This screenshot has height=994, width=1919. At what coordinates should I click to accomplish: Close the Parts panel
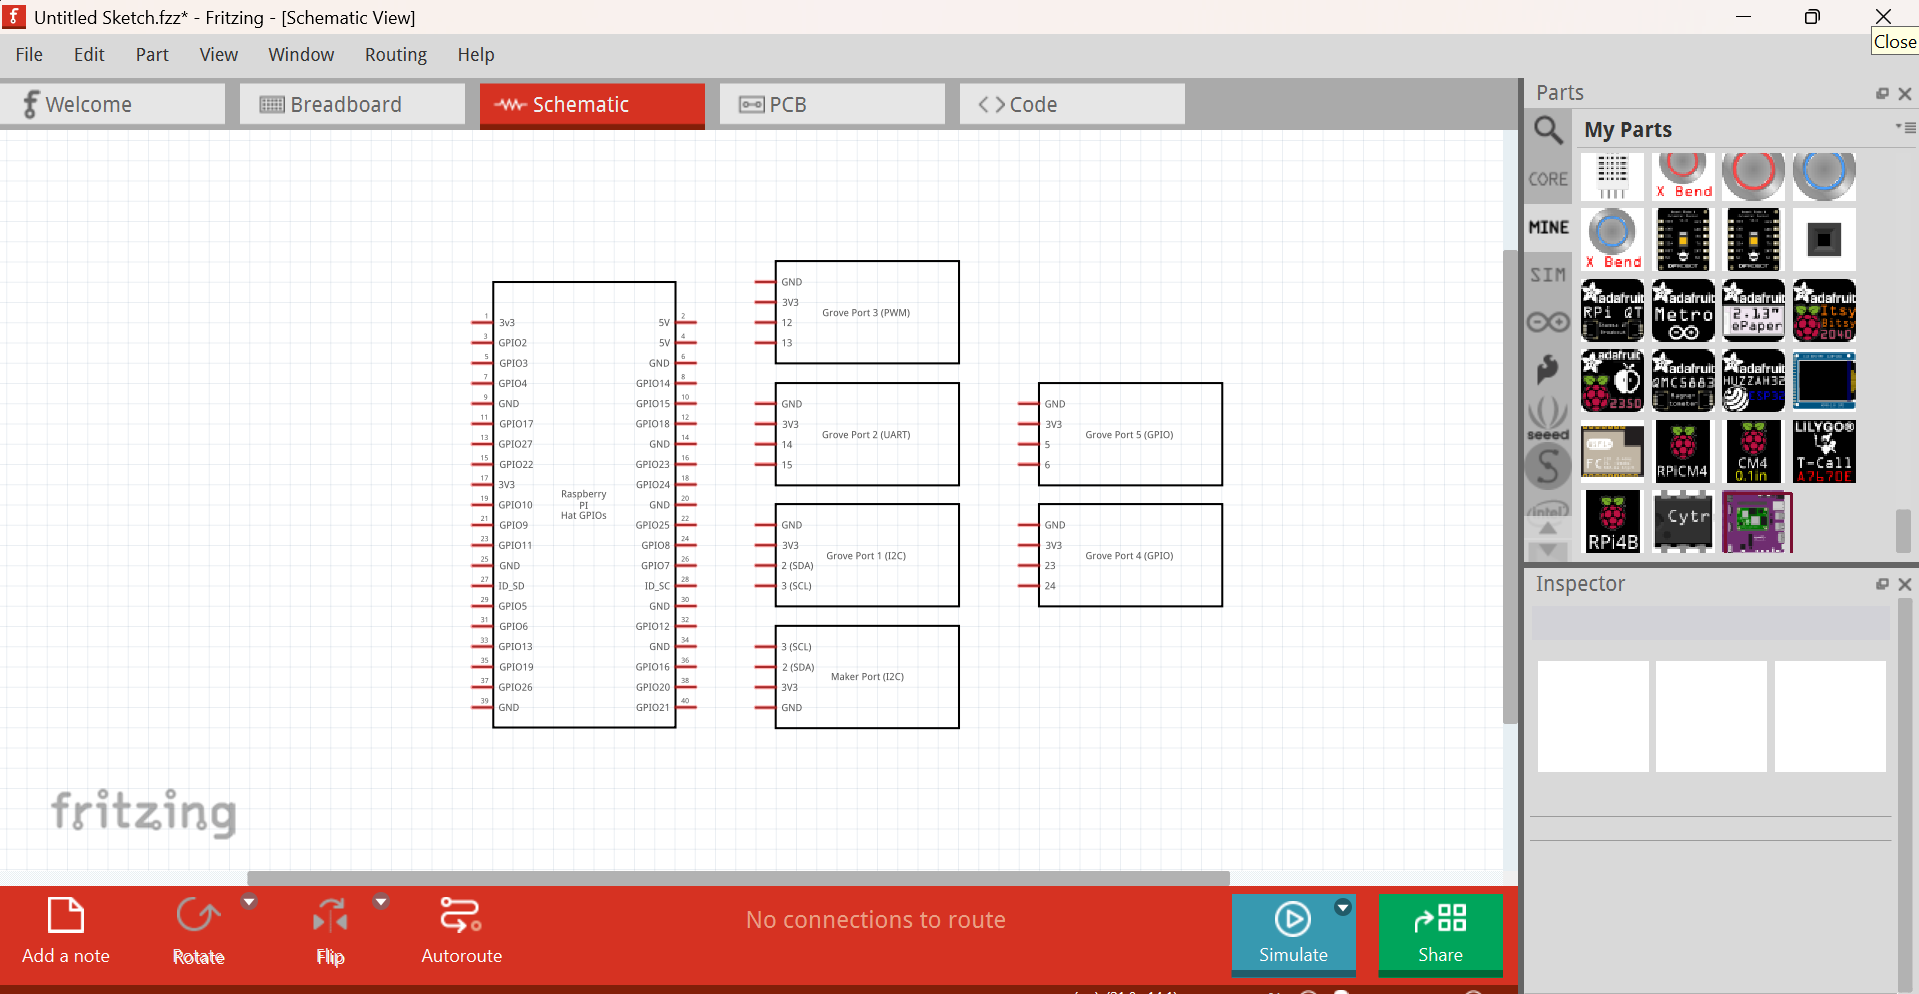coord(1905,93)
